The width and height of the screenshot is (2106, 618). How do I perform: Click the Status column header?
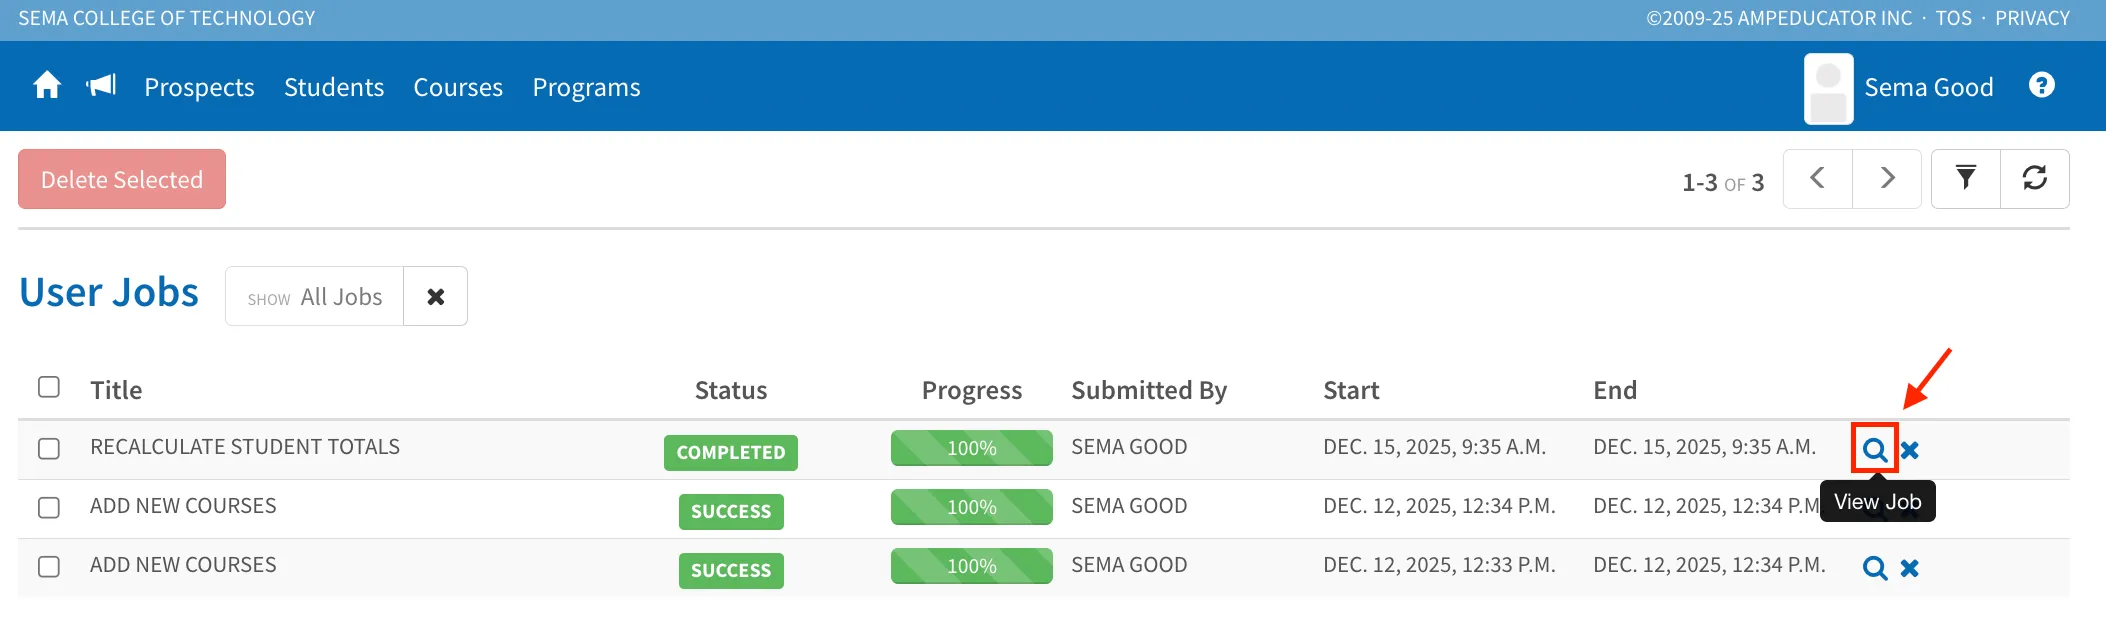point(731,390)
